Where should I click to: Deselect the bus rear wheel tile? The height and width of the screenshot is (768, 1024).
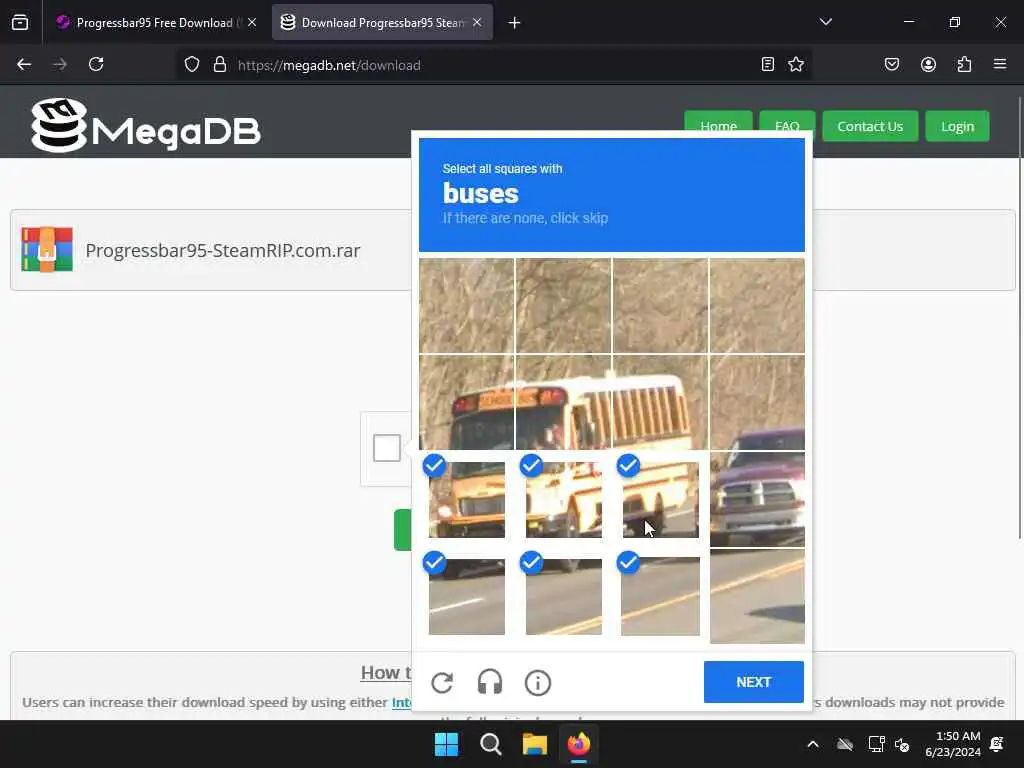coord(660,499)
